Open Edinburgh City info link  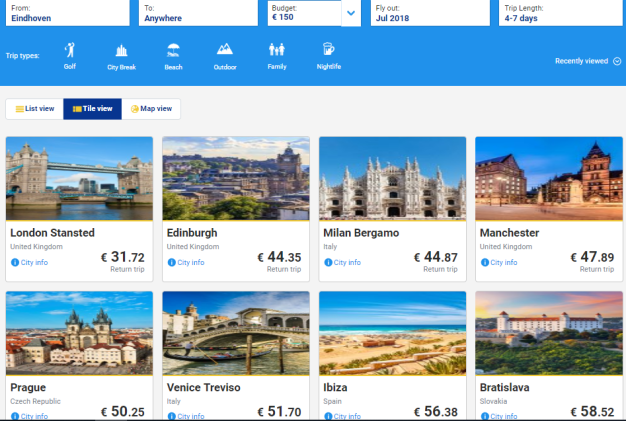tap(191, 262)
